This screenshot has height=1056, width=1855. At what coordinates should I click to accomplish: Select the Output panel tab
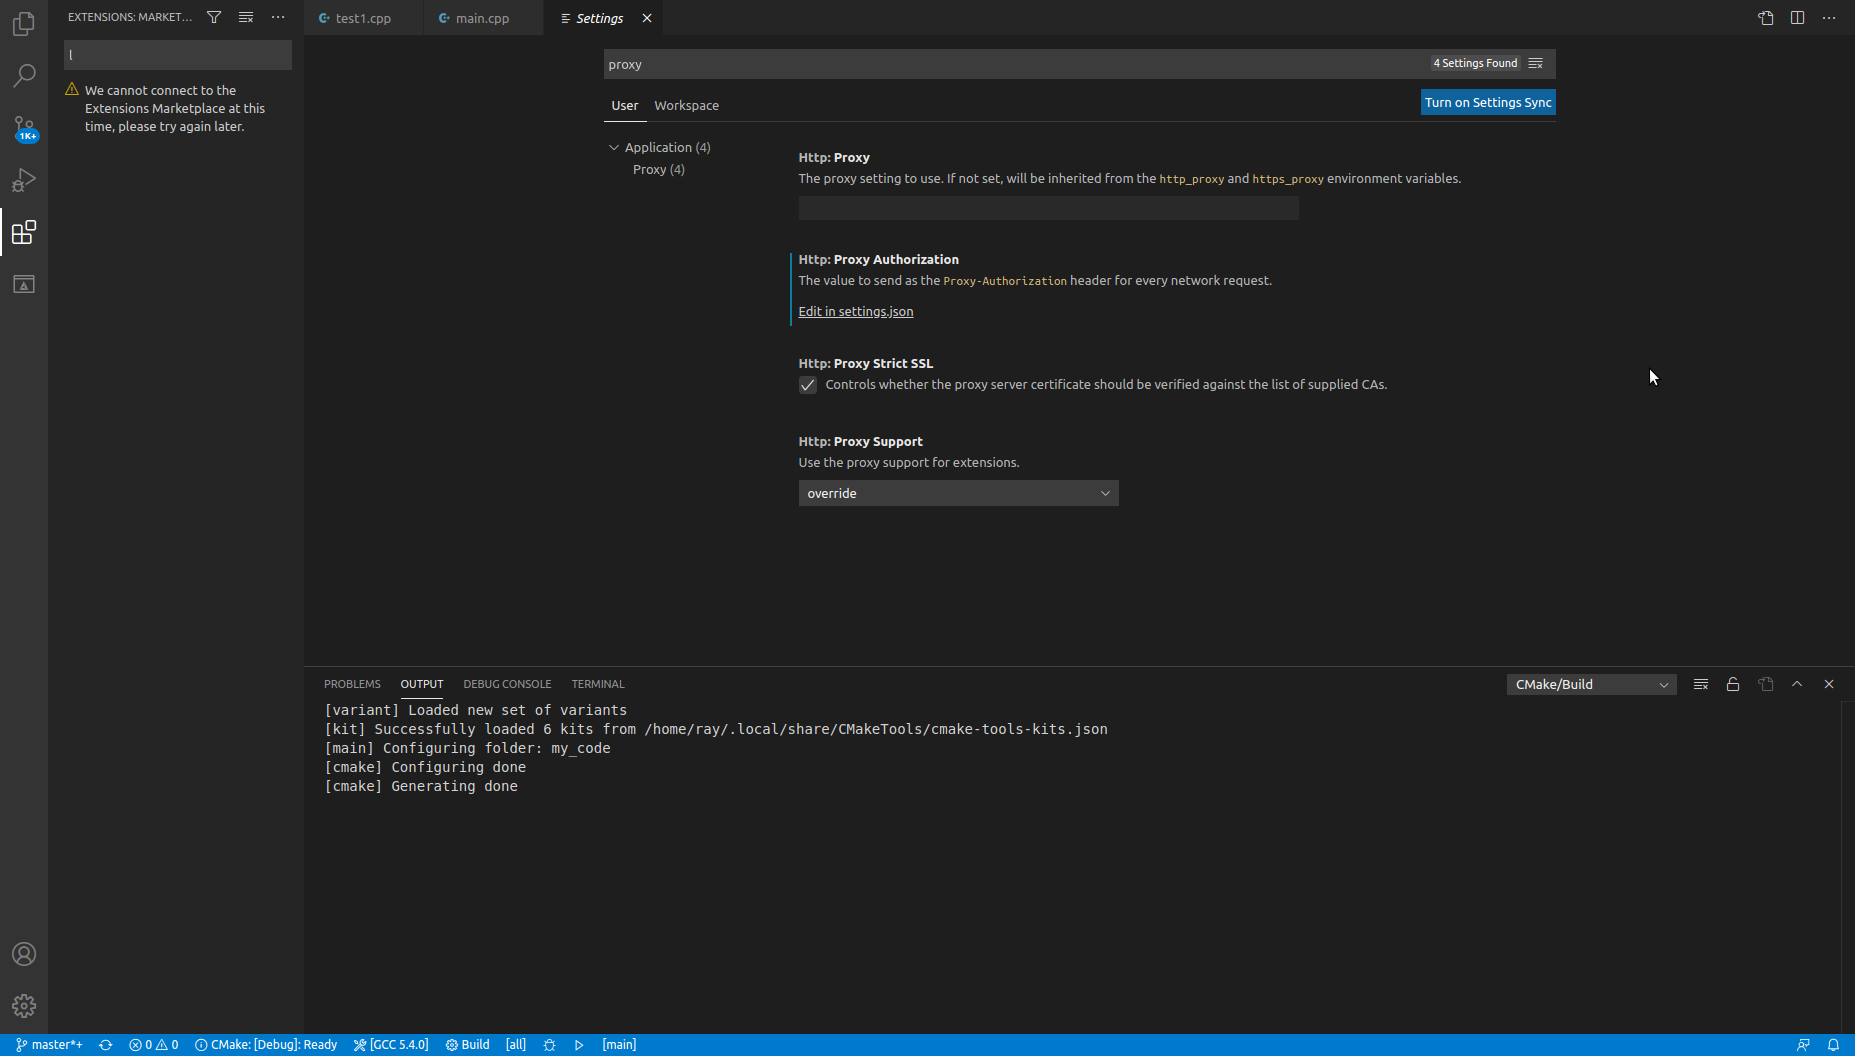coord(422,684)
